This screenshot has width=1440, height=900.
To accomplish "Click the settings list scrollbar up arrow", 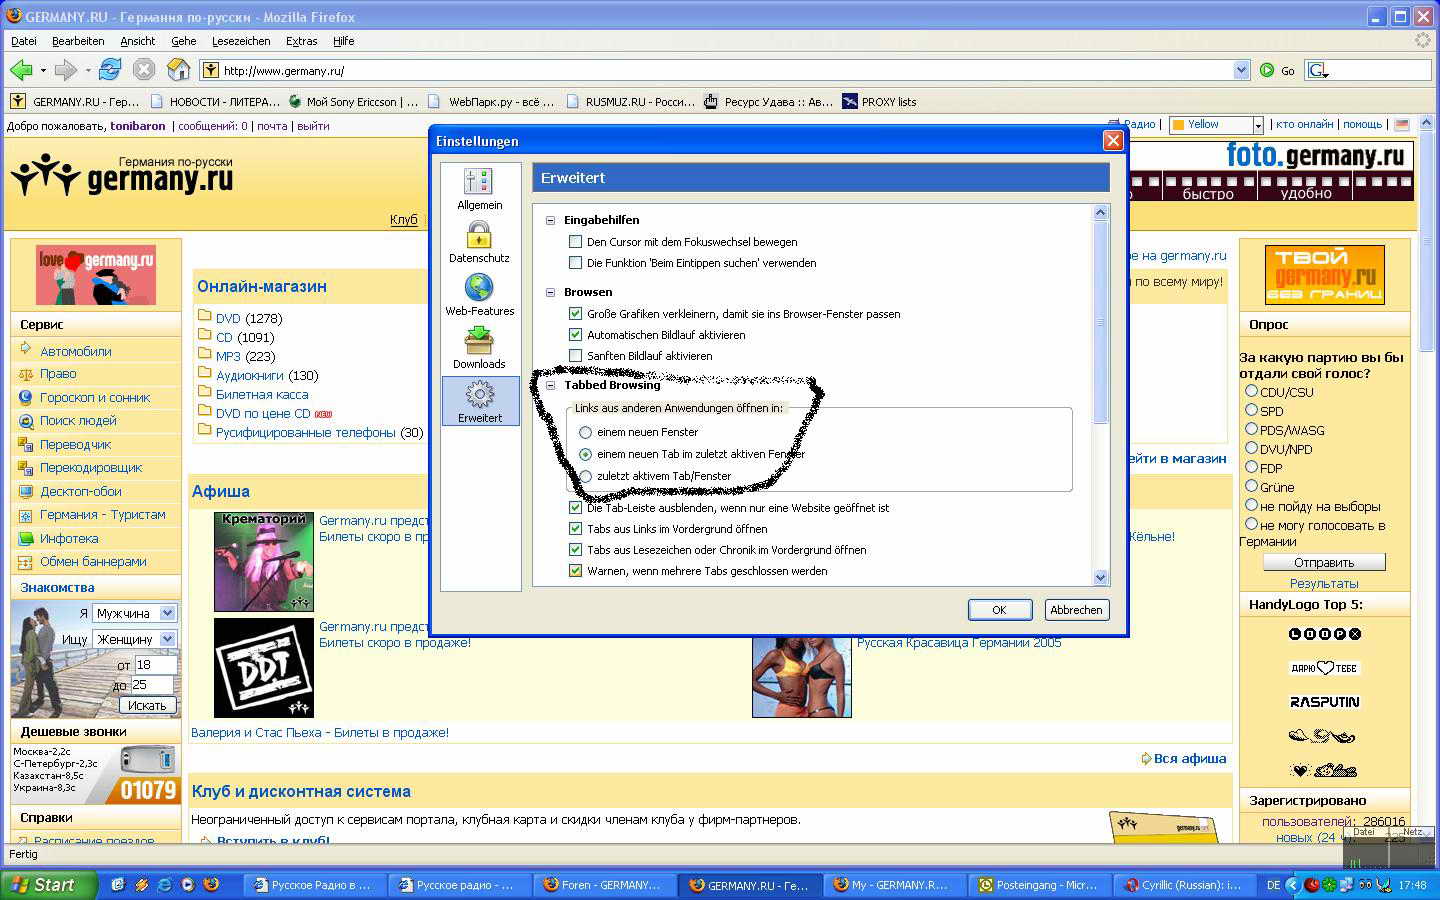I will 1101,212.
